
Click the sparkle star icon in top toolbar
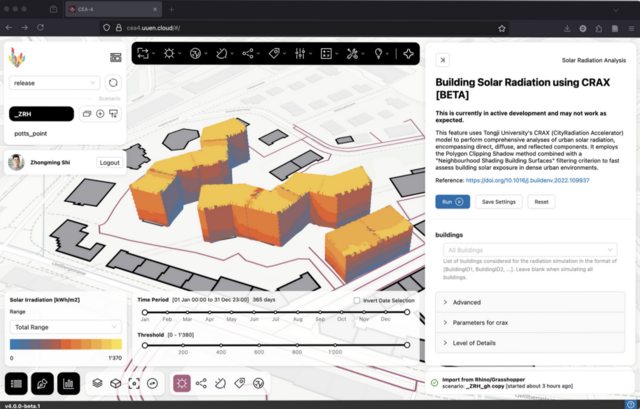(x=408, y=53)
